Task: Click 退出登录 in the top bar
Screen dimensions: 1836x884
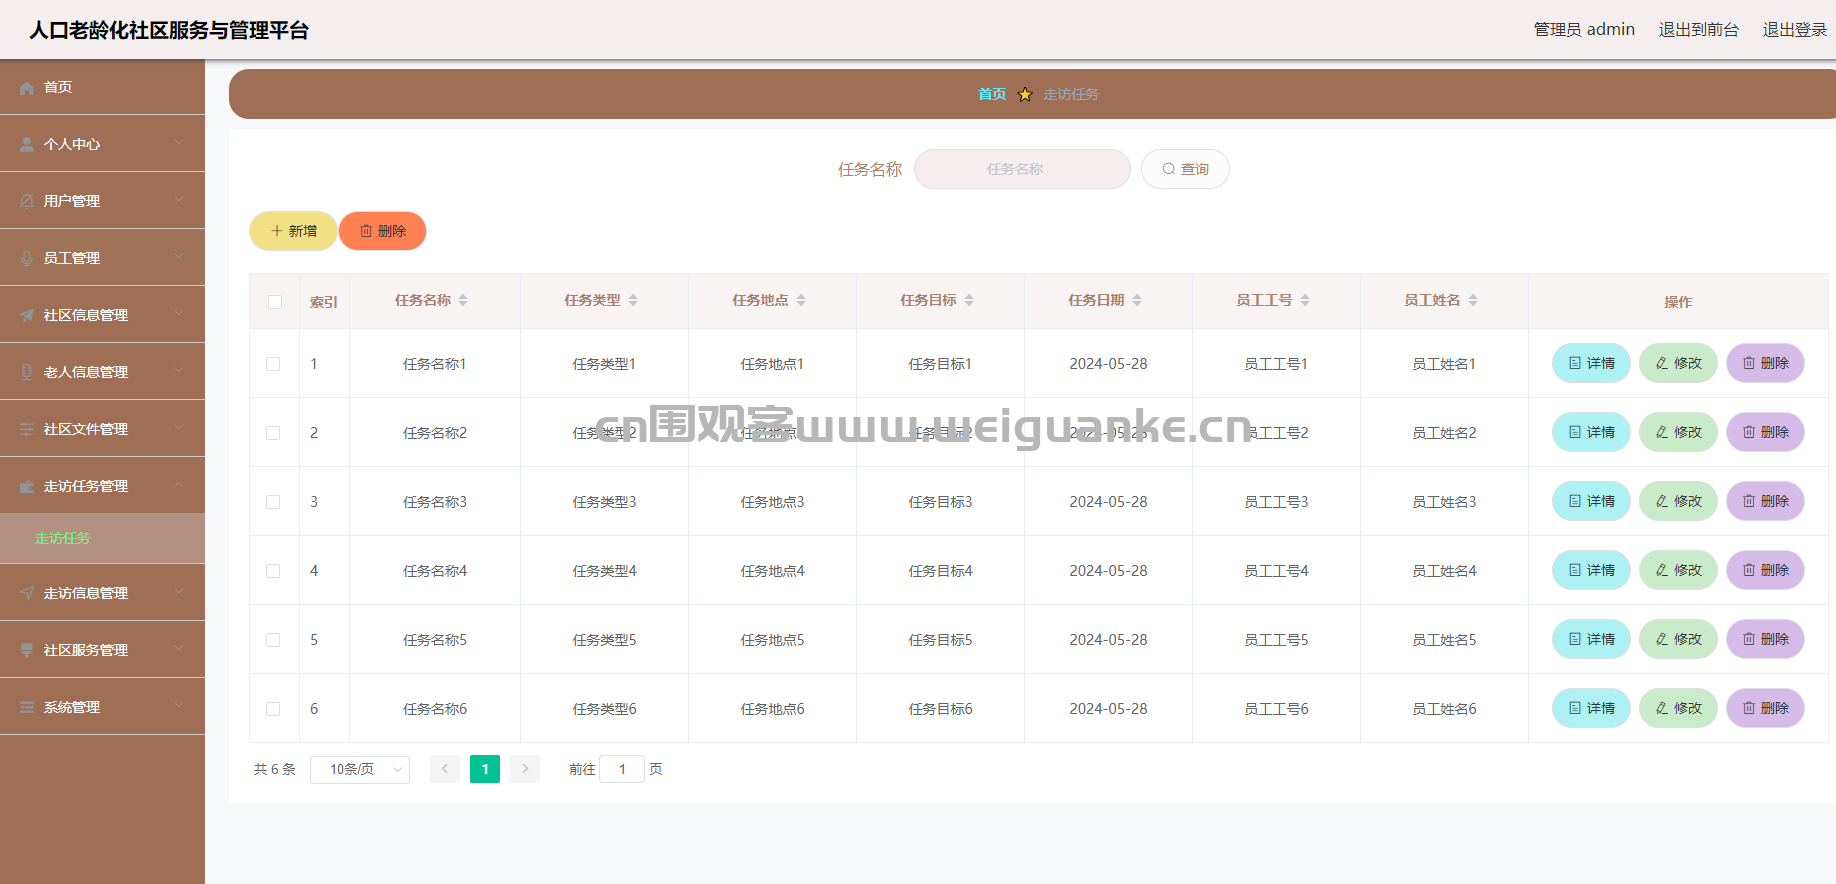Action: (1794, 30)
